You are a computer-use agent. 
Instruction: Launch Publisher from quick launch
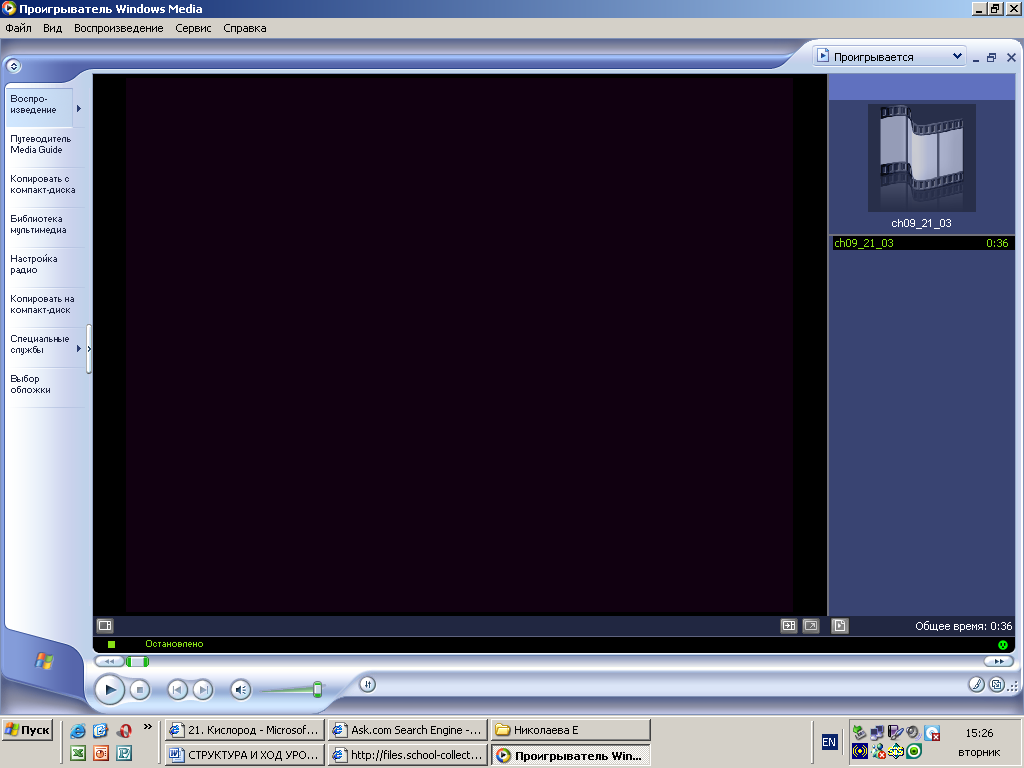pos(124,753)
